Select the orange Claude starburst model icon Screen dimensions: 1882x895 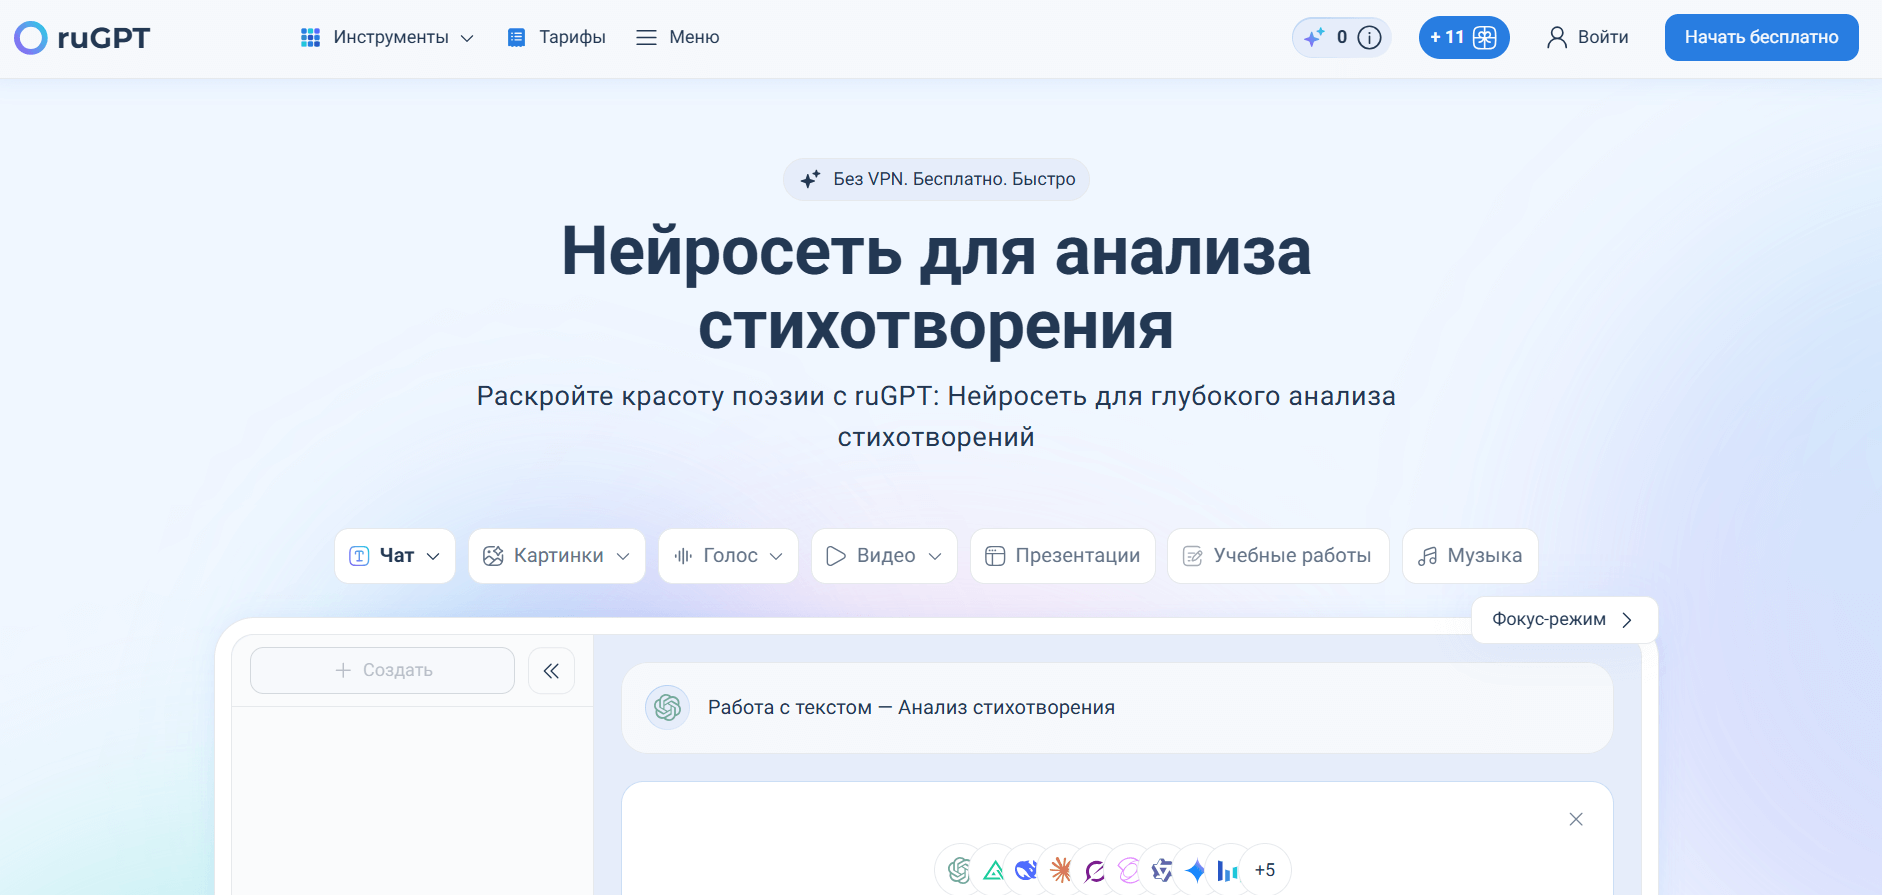click(1061, 870)
